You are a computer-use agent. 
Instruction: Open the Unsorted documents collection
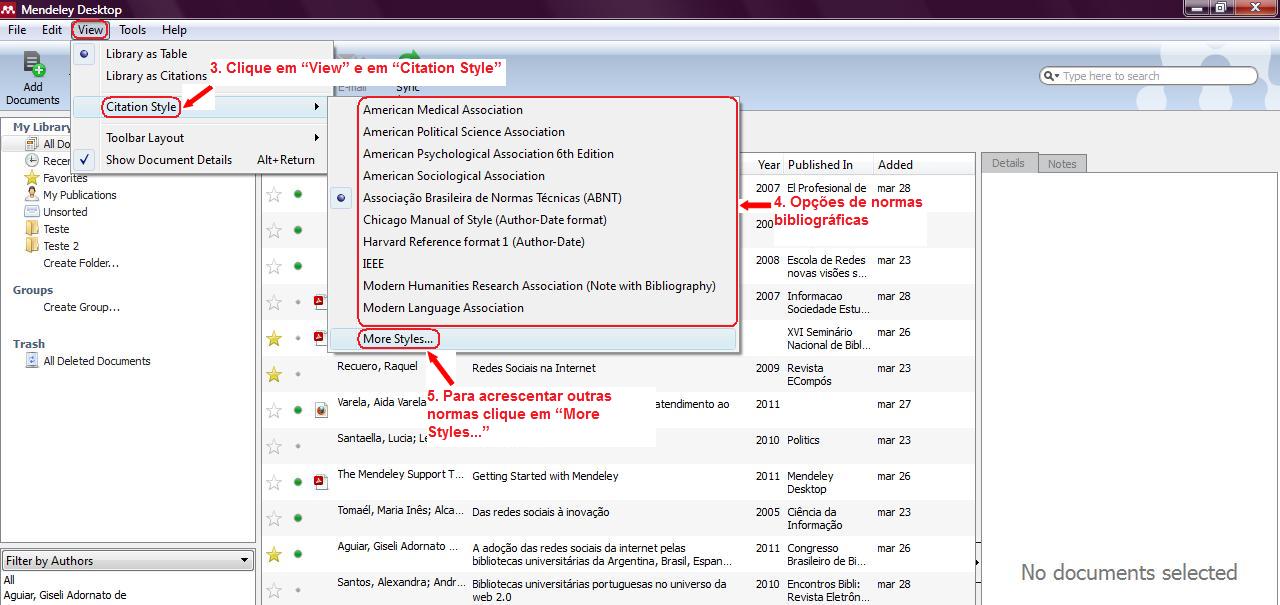(x=65, y=212)
